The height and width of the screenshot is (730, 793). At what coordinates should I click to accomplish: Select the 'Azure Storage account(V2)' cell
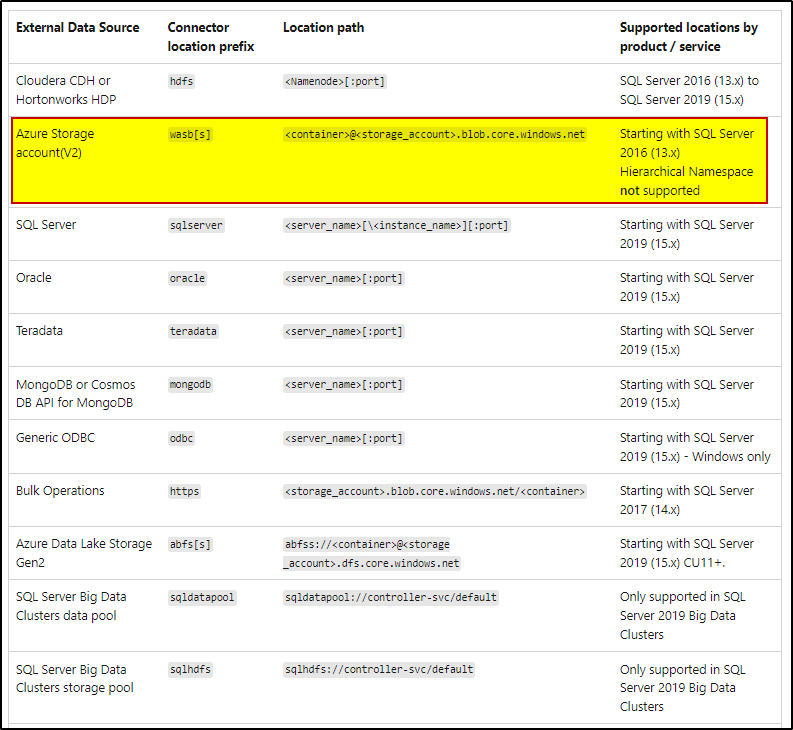pyautogui.click(x=55, y=143)
